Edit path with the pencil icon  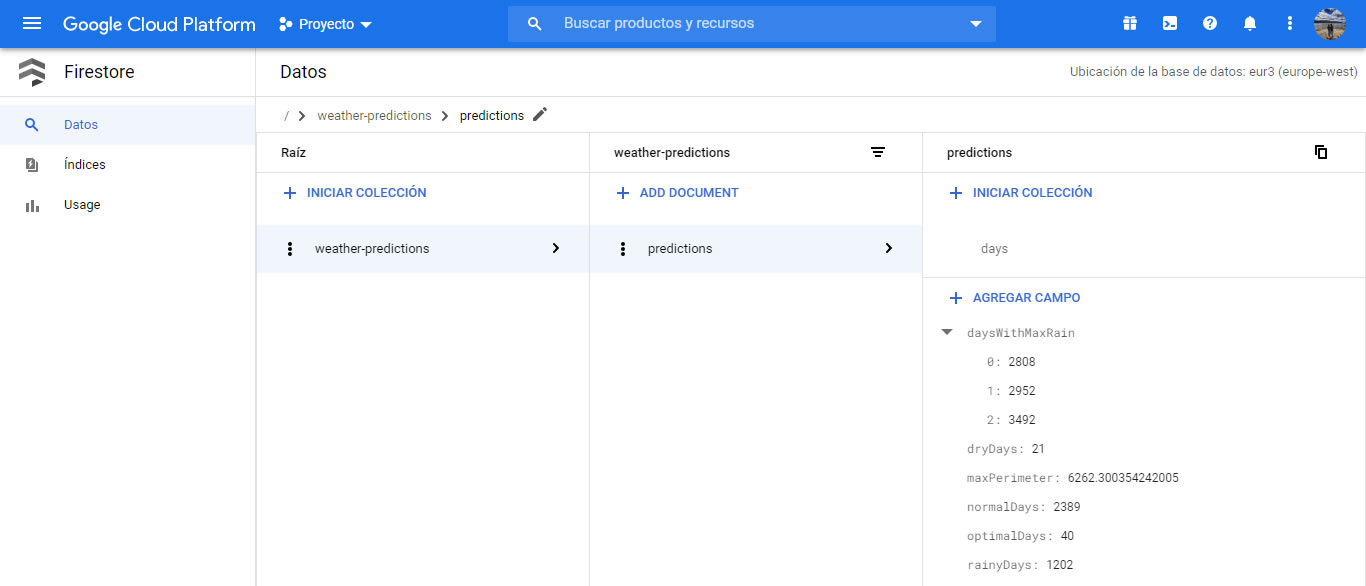(540, 114)
